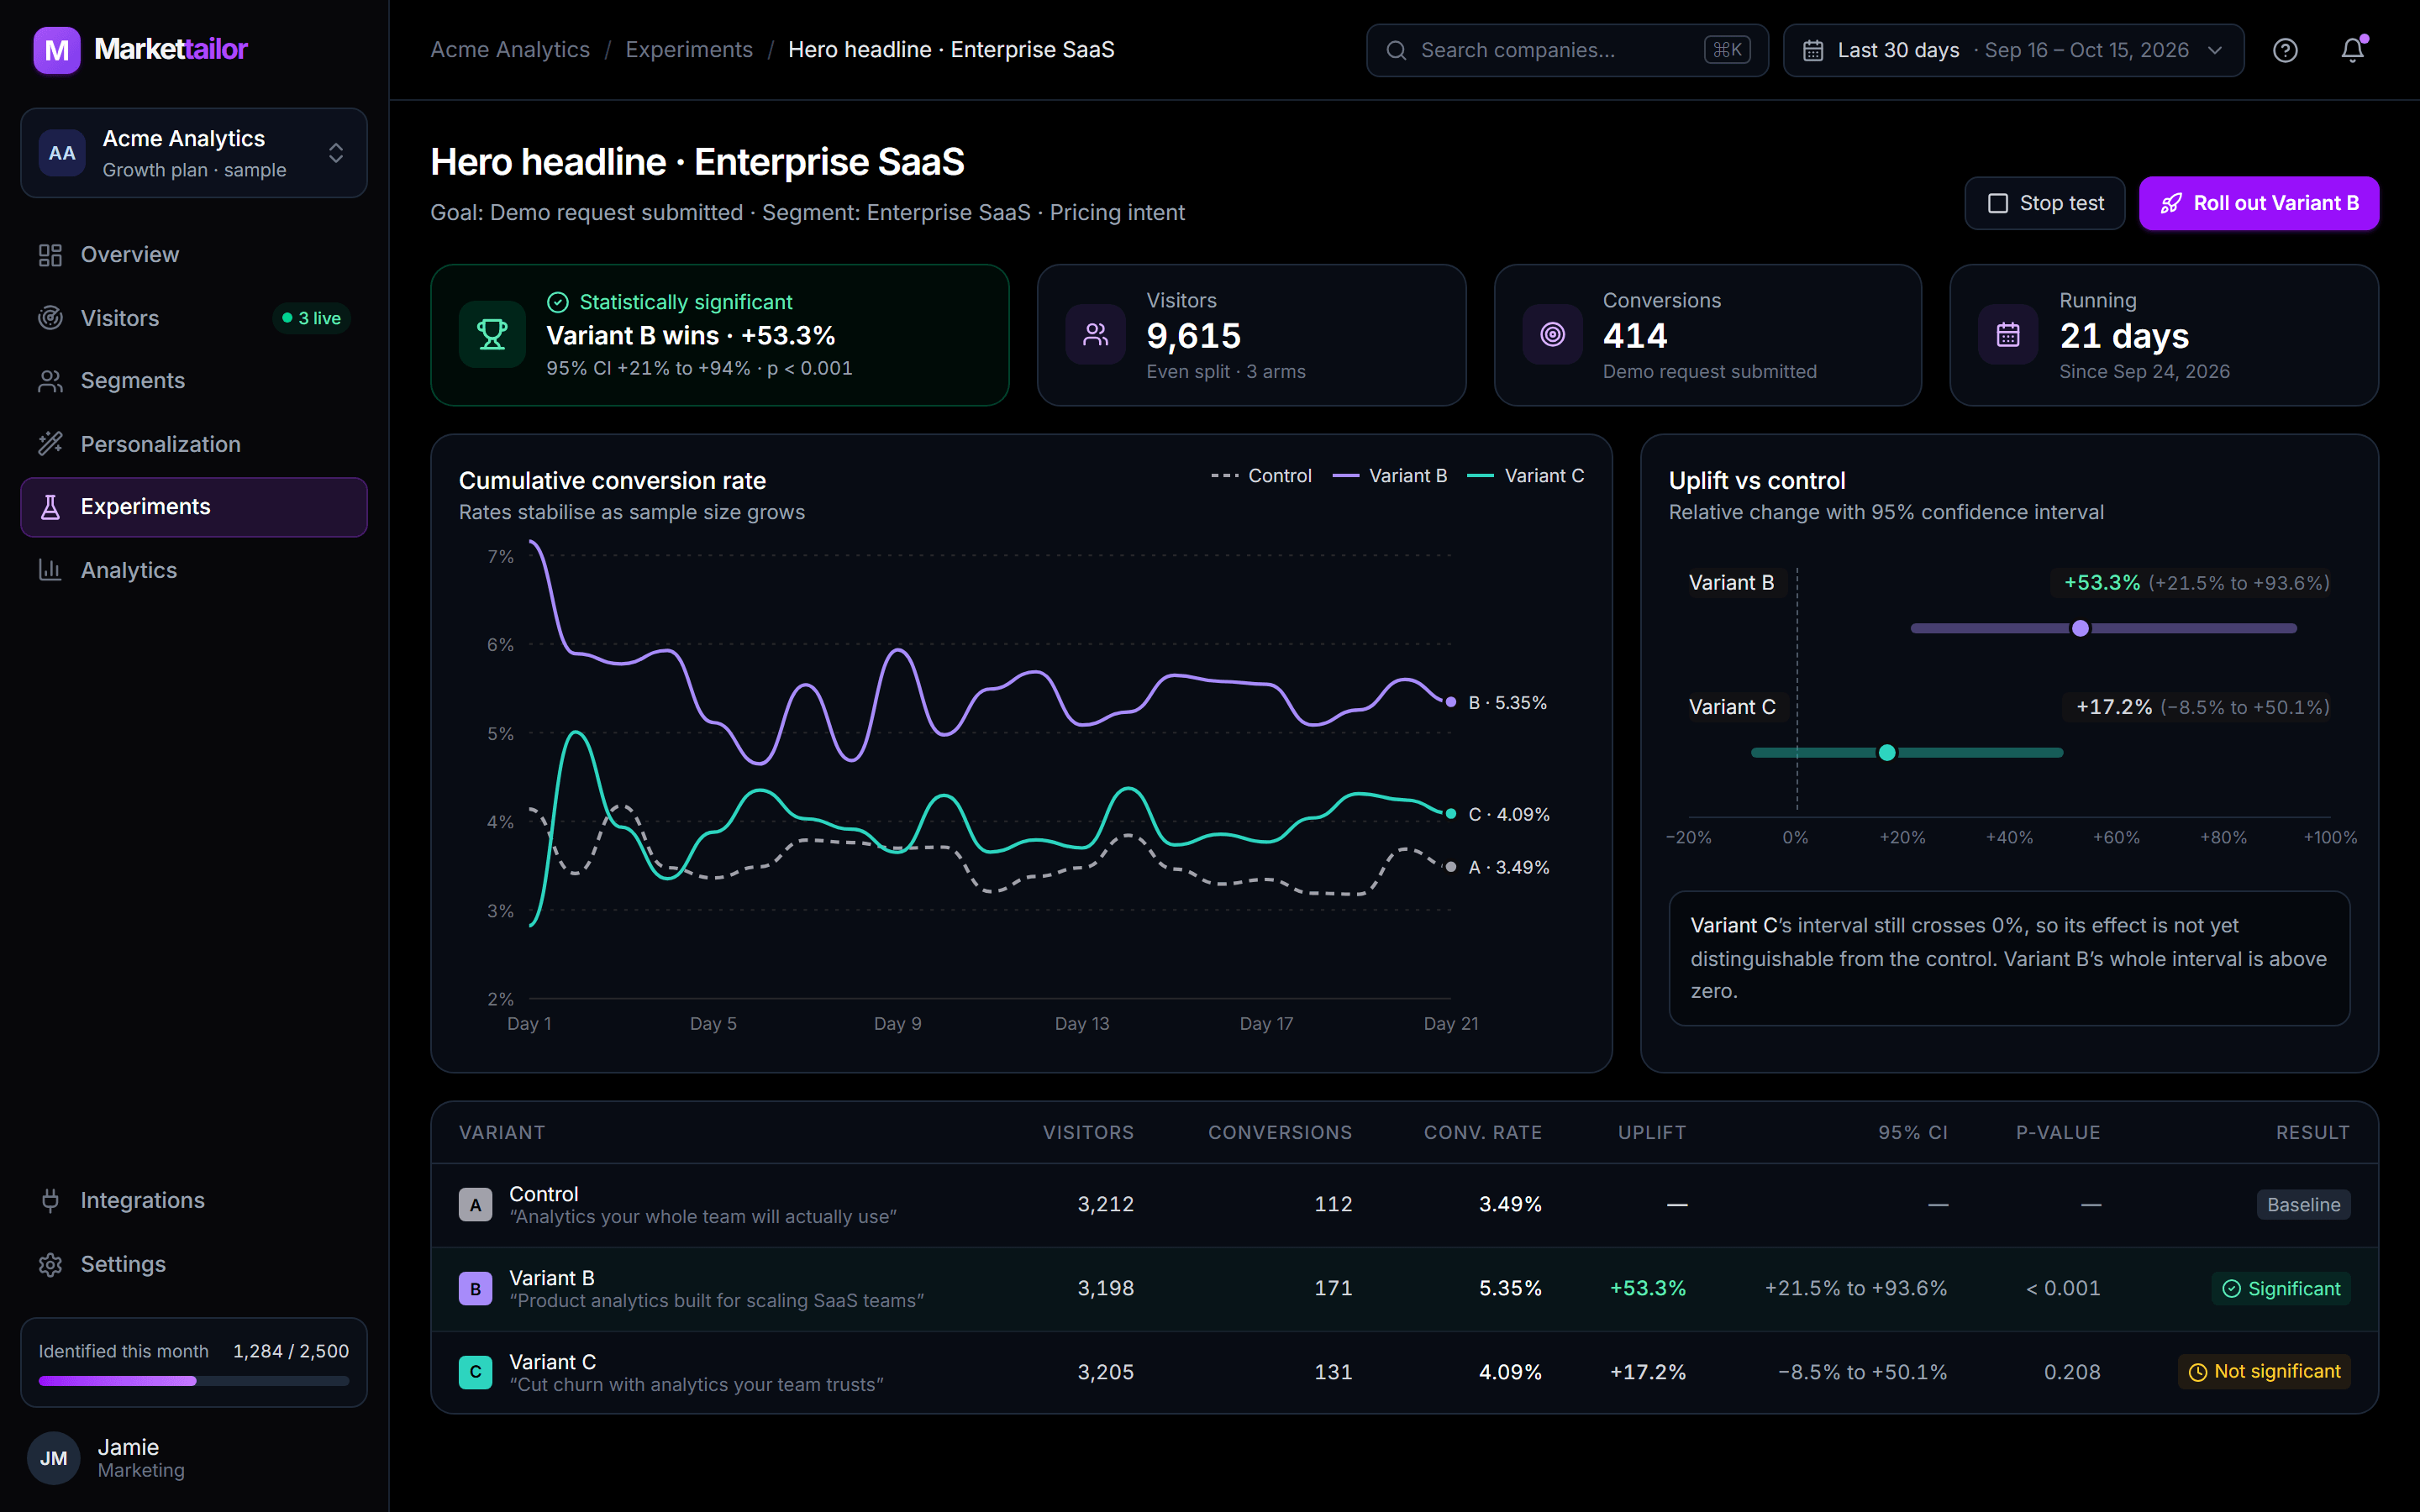The image size is (2420, 1512).
Task: Click the Variant B purple badge in table
Action: pyautogui.click(x=475, y=1288)
